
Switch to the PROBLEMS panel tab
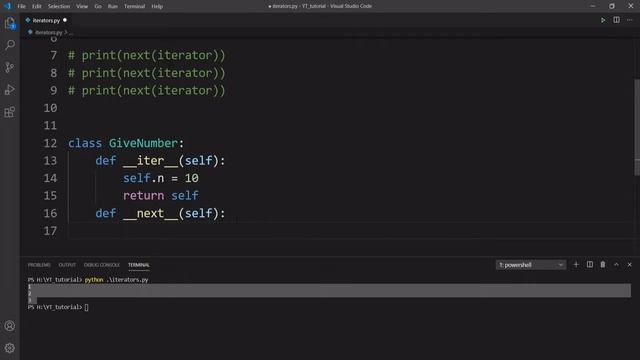[39, 265]
